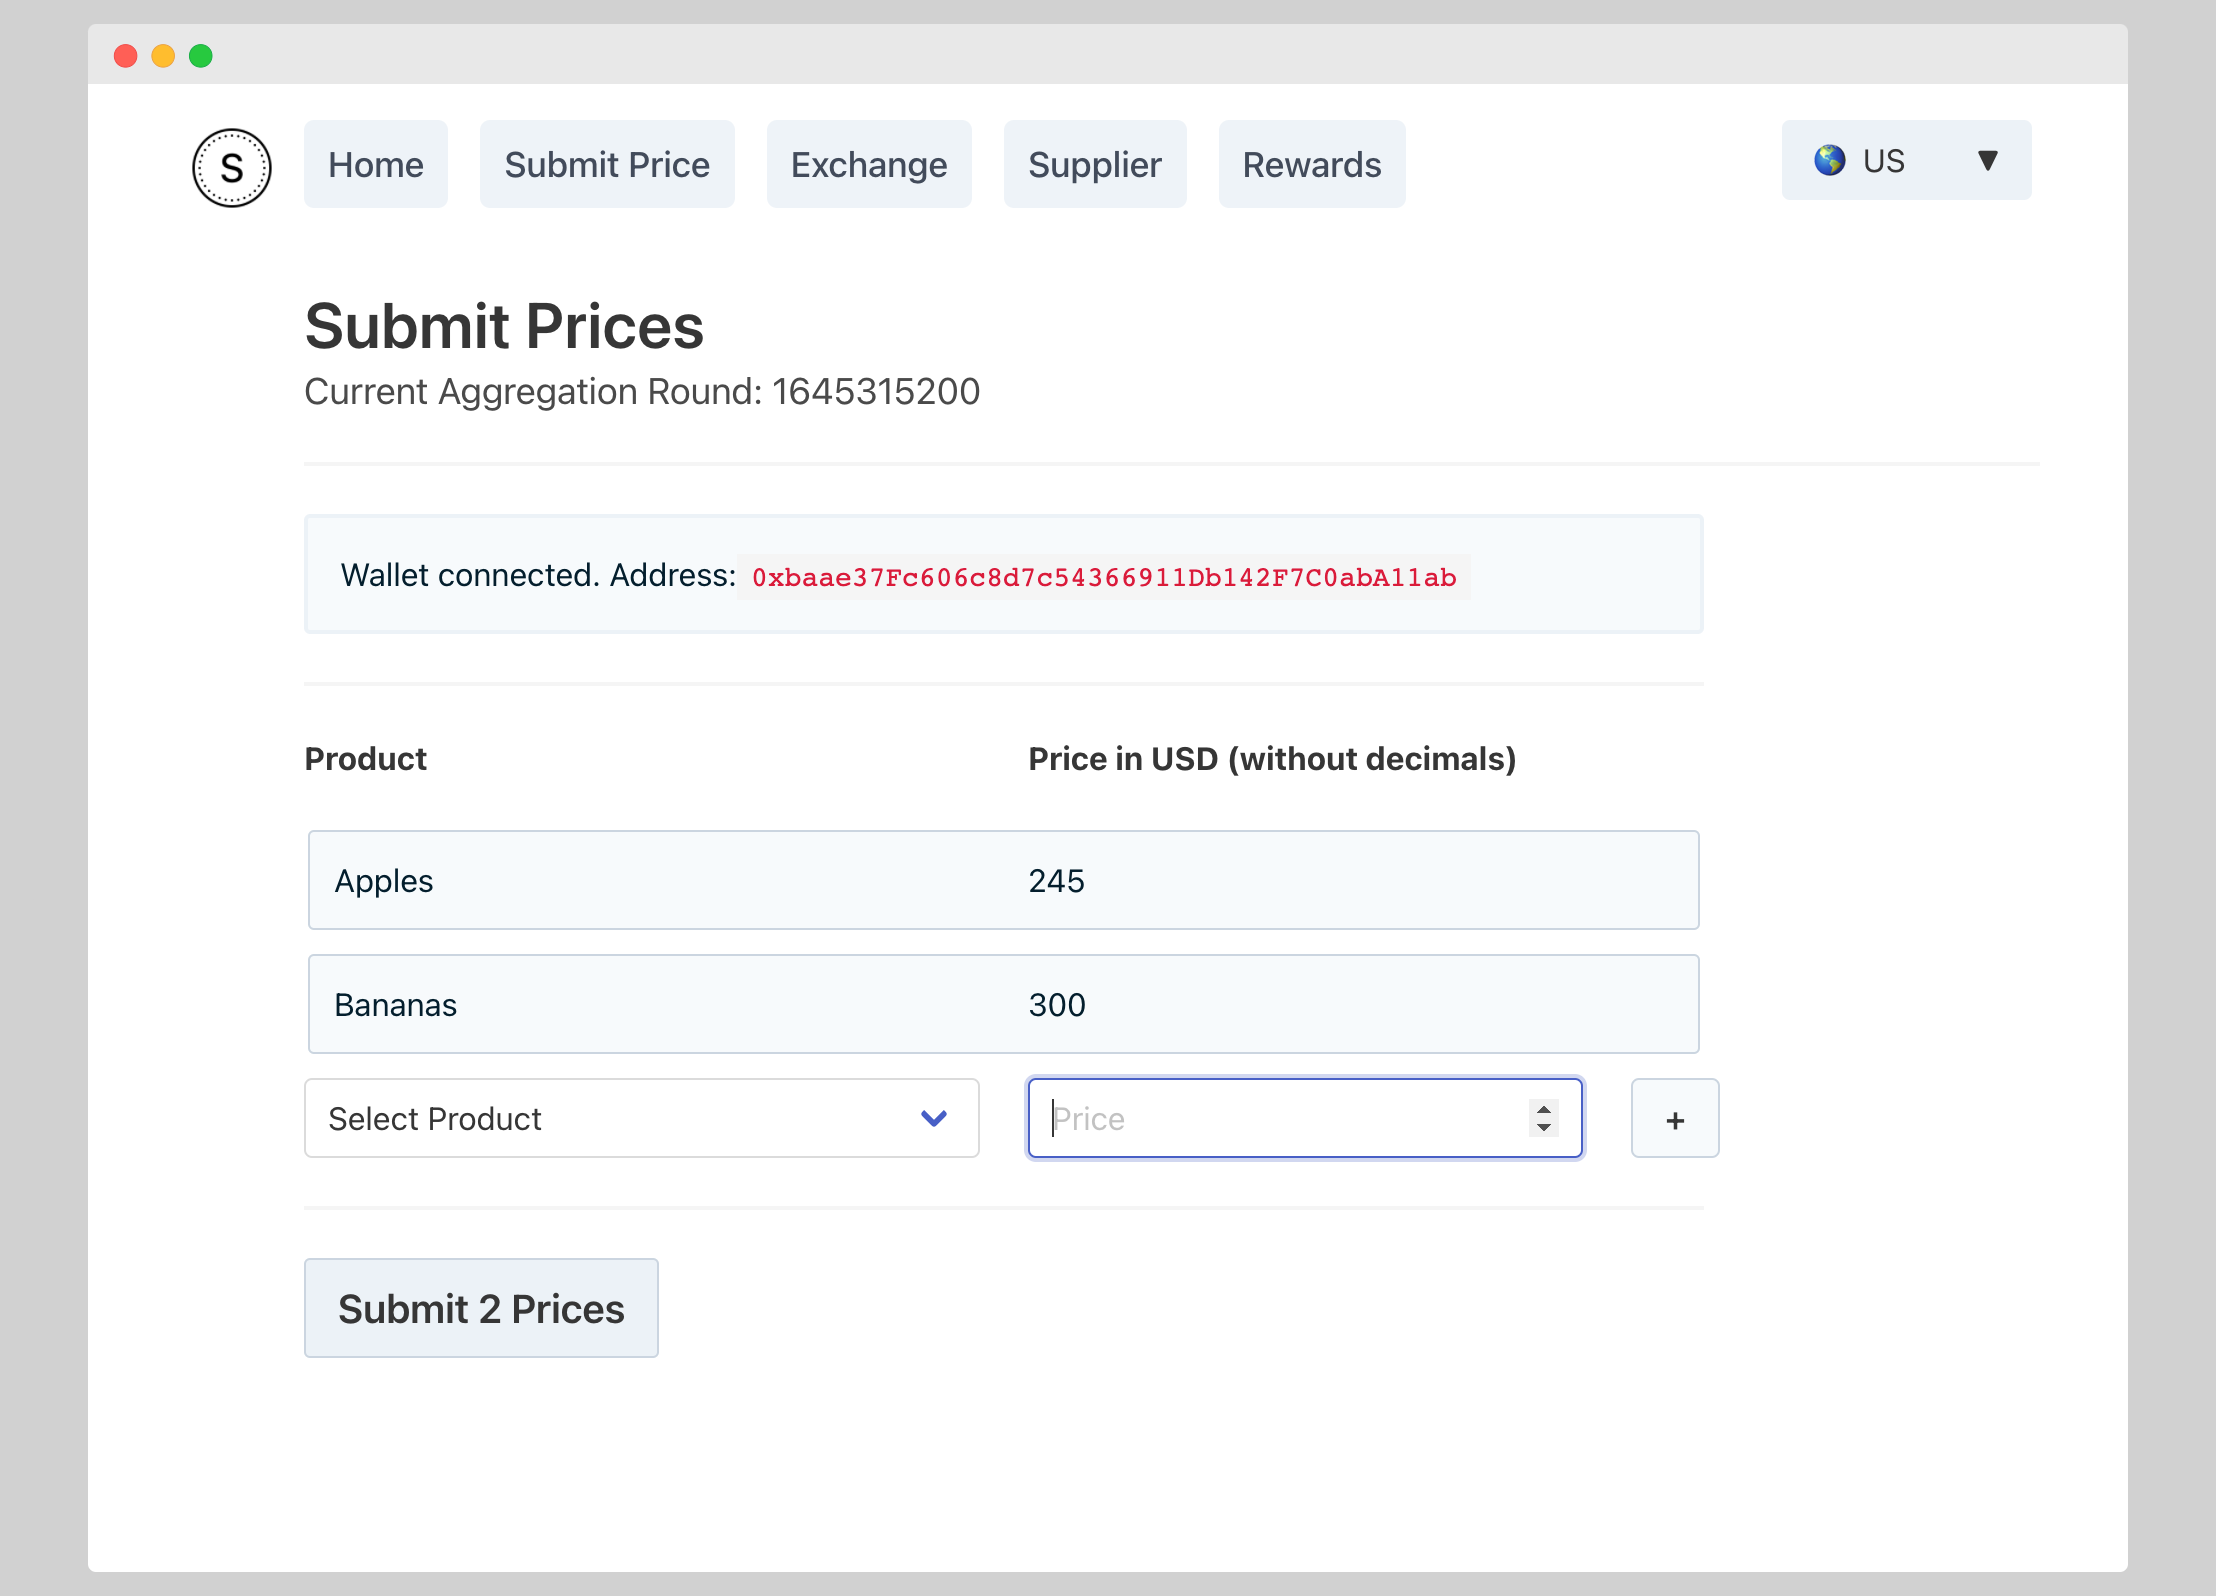Click the circular S logo icon
The width and height of the screenshot is (2216, 1596).
[231, 167]
